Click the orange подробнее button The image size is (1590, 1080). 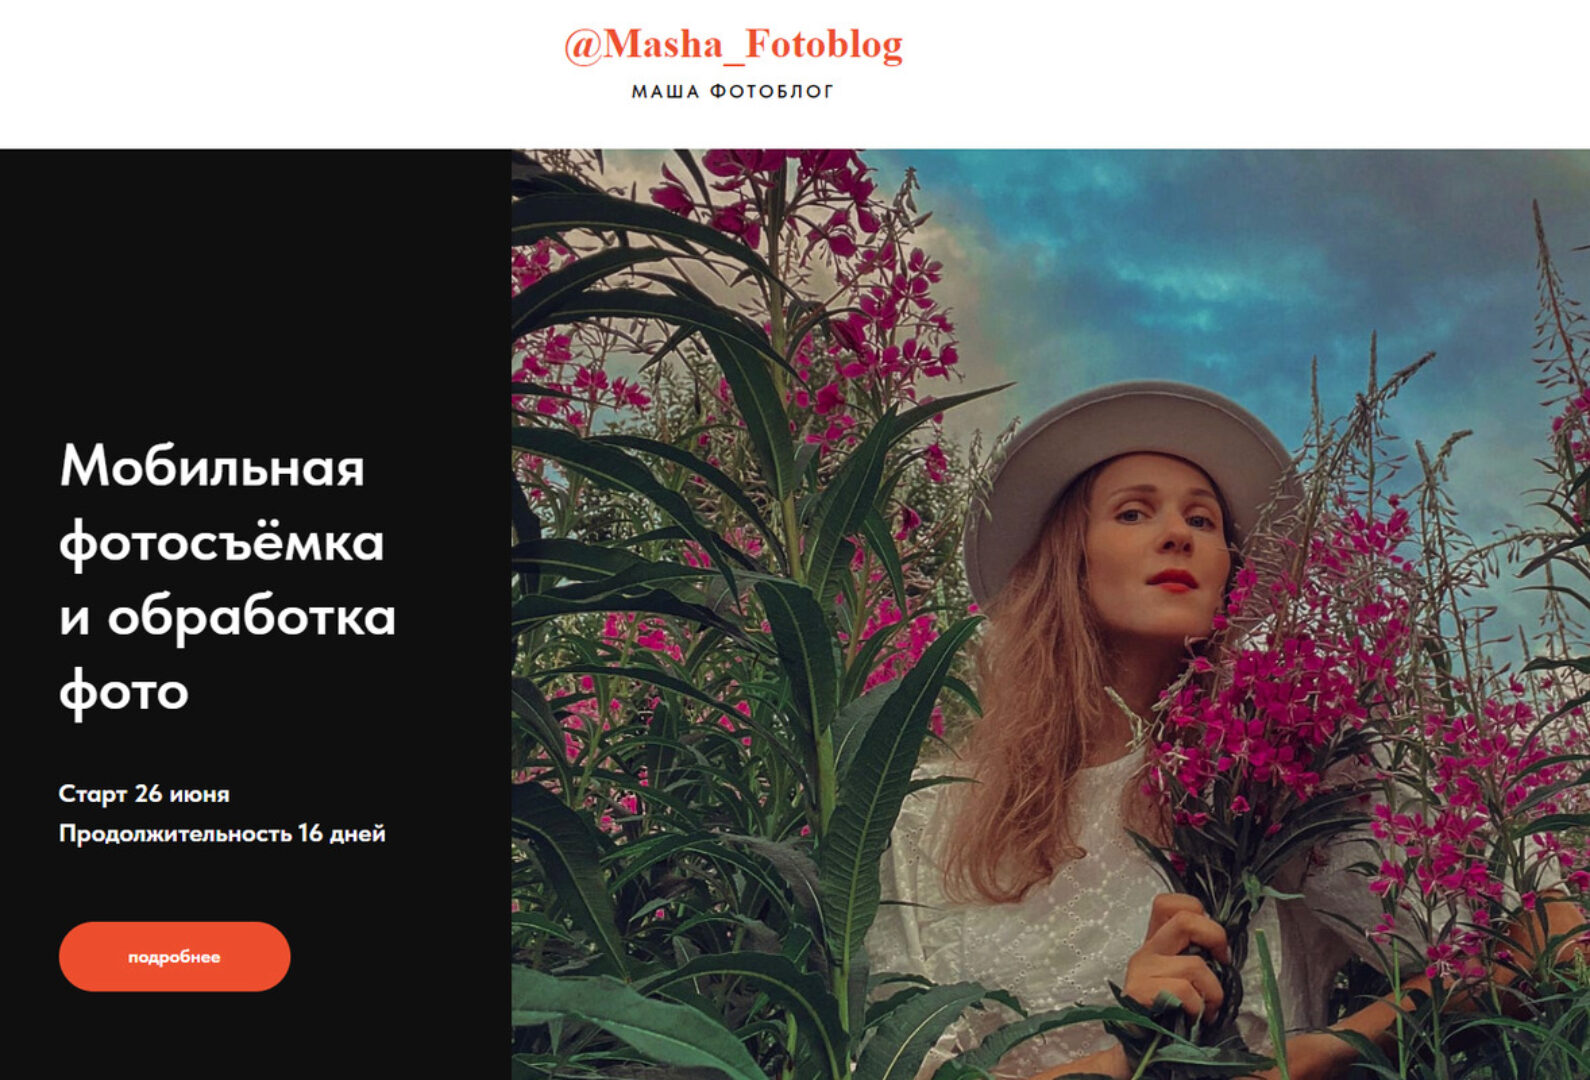point(175,956)
